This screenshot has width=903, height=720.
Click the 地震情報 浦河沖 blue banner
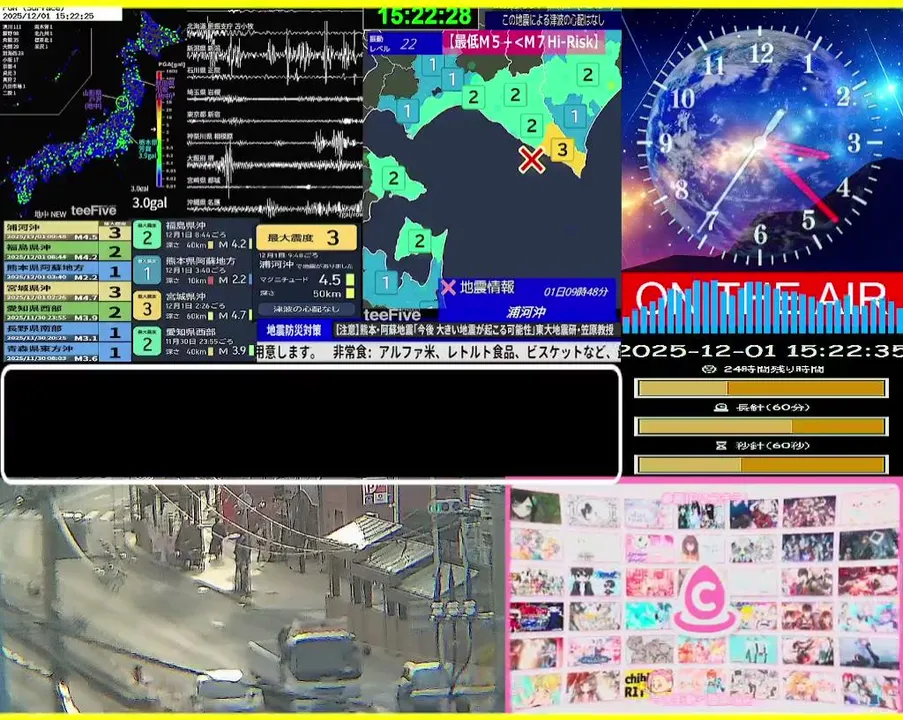pyautogui.click(x=527, y=300)
